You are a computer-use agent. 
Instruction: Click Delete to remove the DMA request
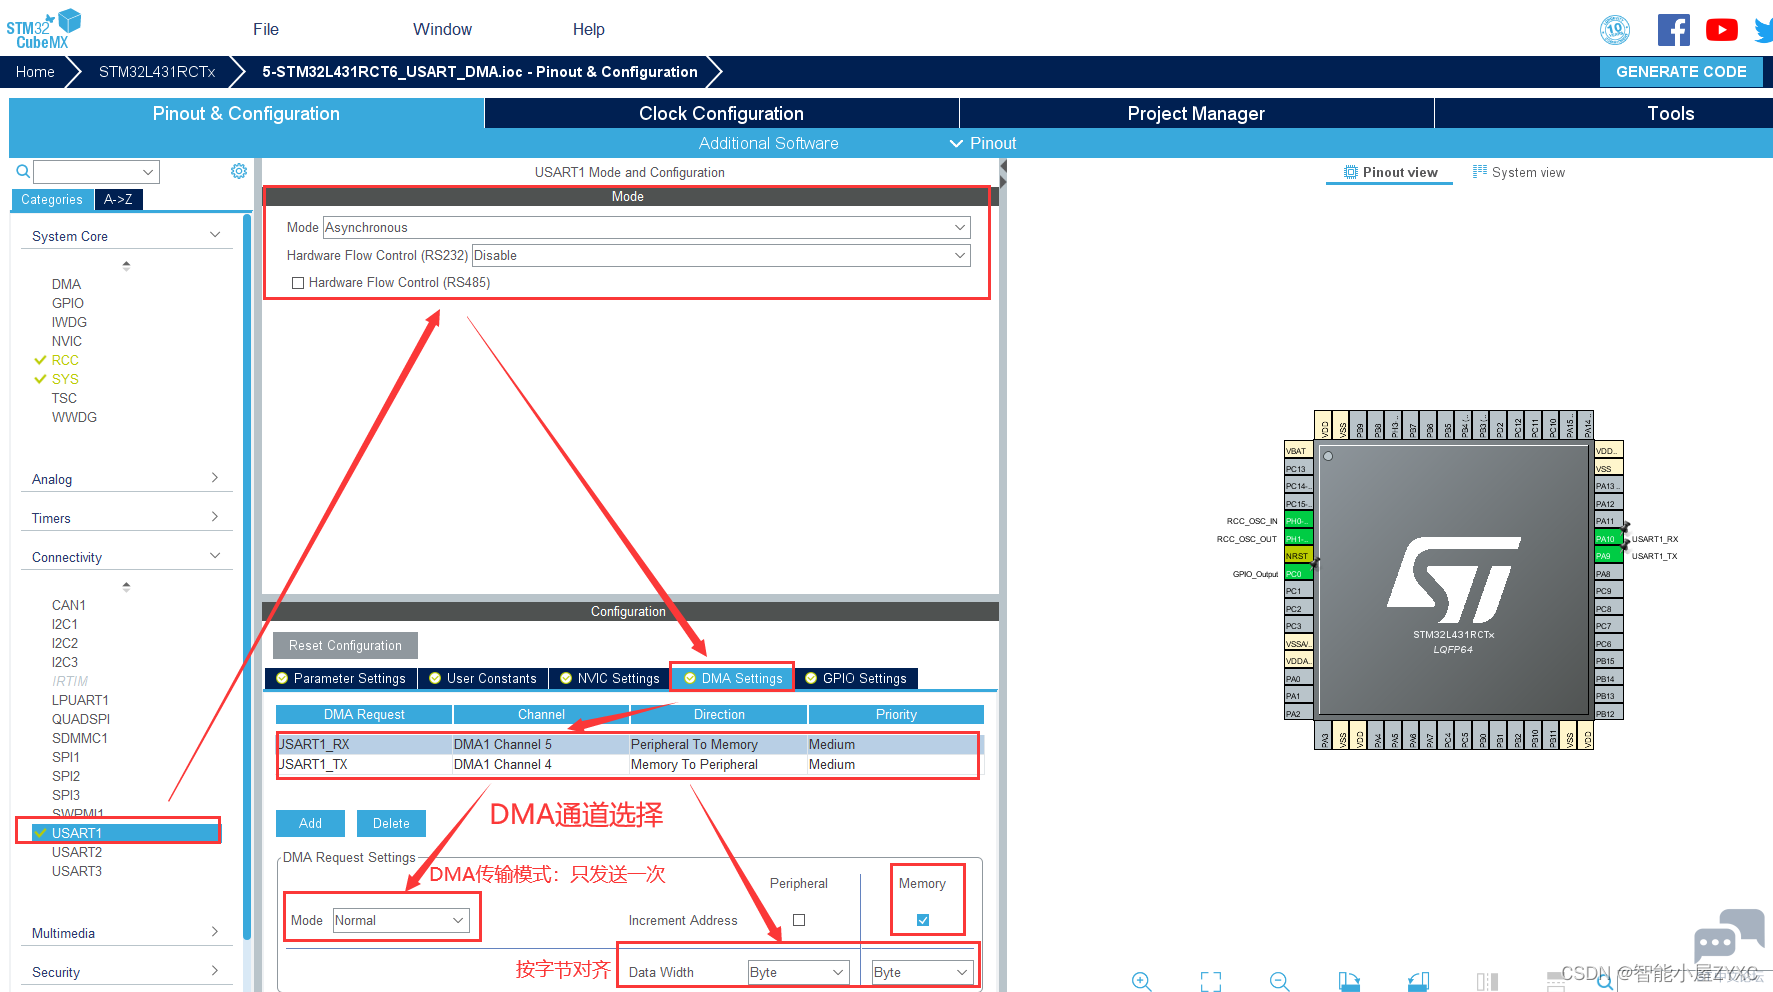coord(391,823)
